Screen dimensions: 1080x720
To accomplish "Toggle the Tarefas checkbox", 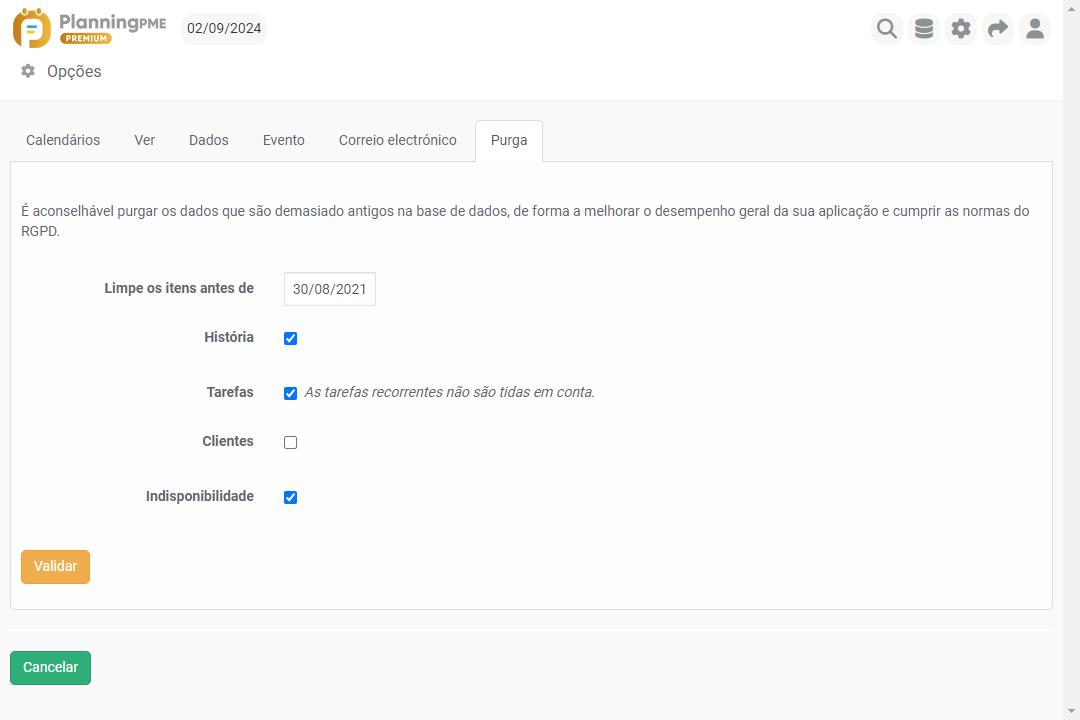I will [291, 393].
